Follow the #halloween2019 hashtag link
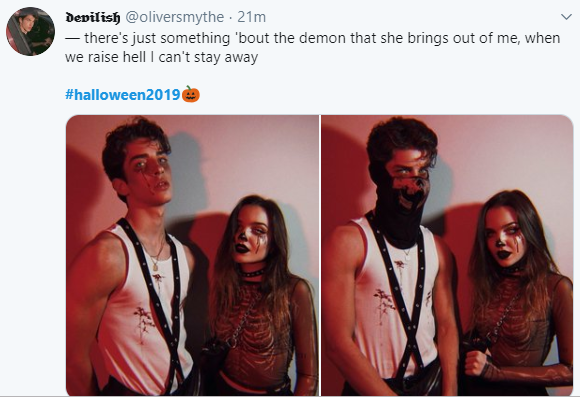 [x=123, y=95]
